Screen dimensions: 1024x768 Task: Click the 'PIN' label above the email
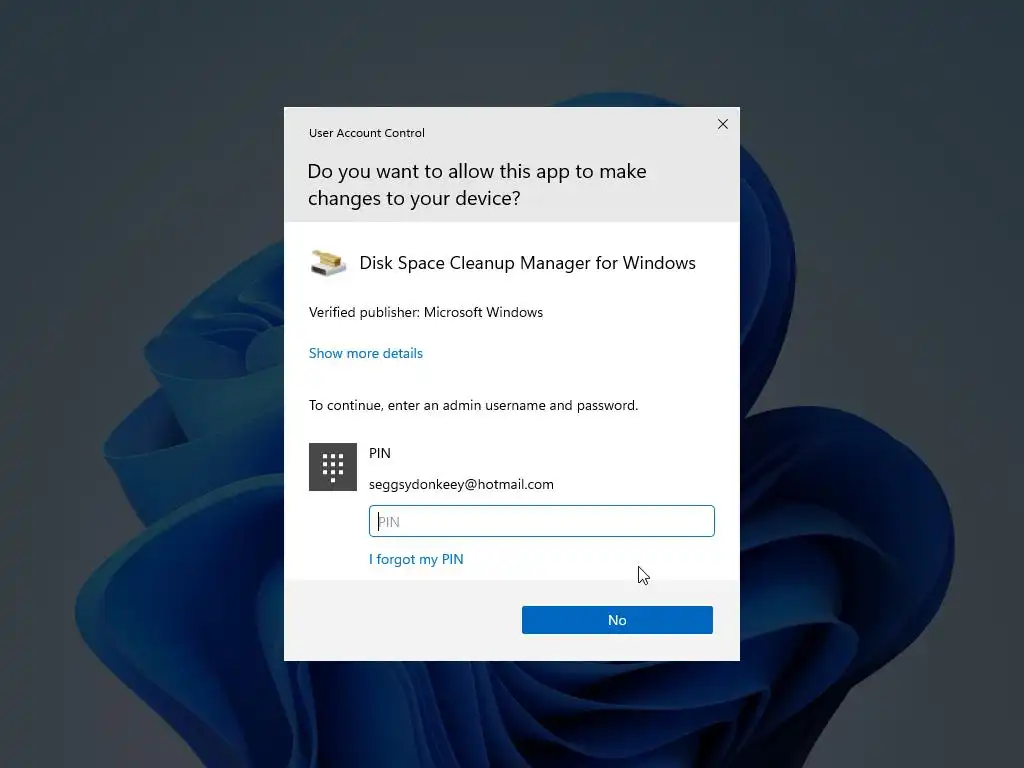[379, 453]
